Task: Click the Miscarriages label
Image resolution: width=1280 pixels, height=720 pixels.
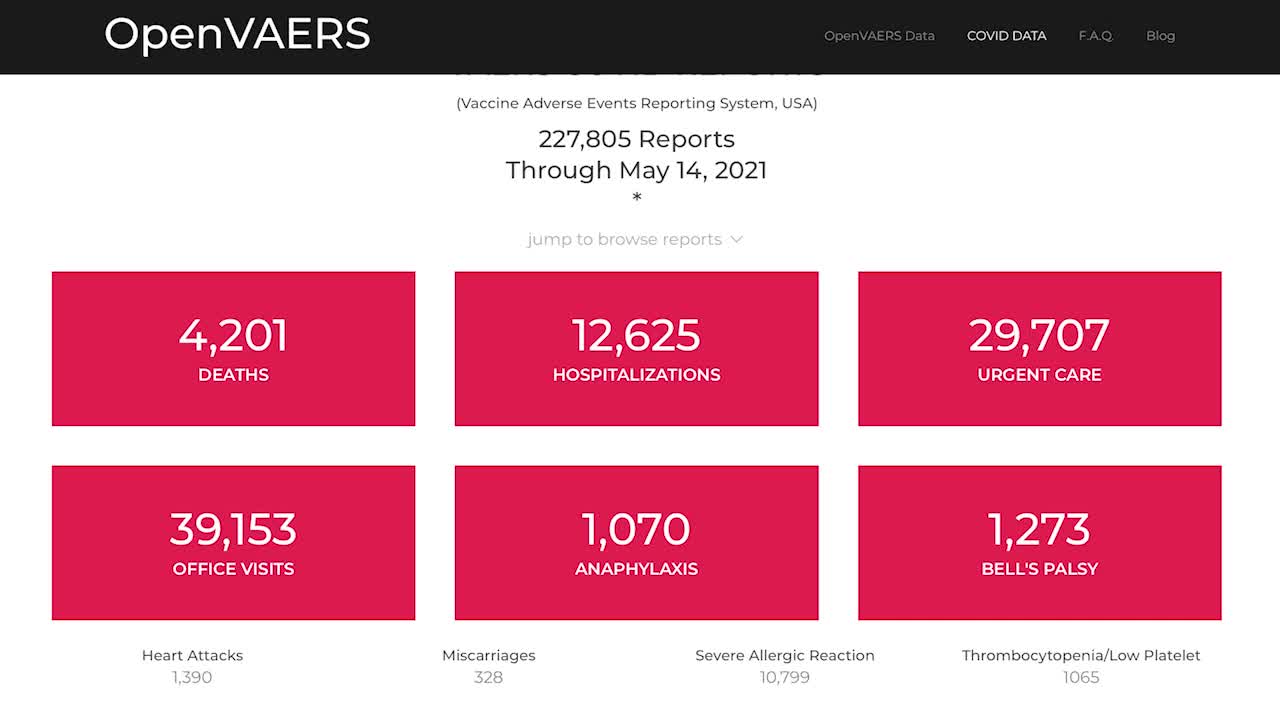Action: click(489, 656)
